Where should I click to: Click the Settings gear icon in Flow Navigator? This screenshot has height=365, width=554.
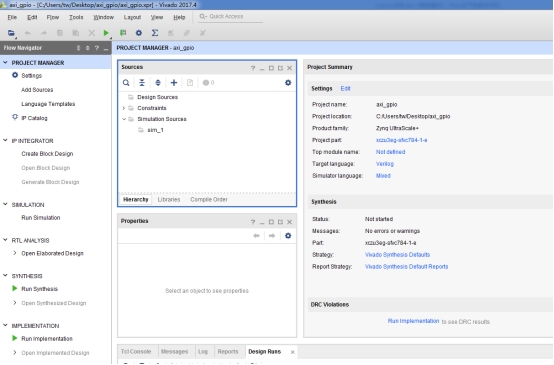click(15, 75)
